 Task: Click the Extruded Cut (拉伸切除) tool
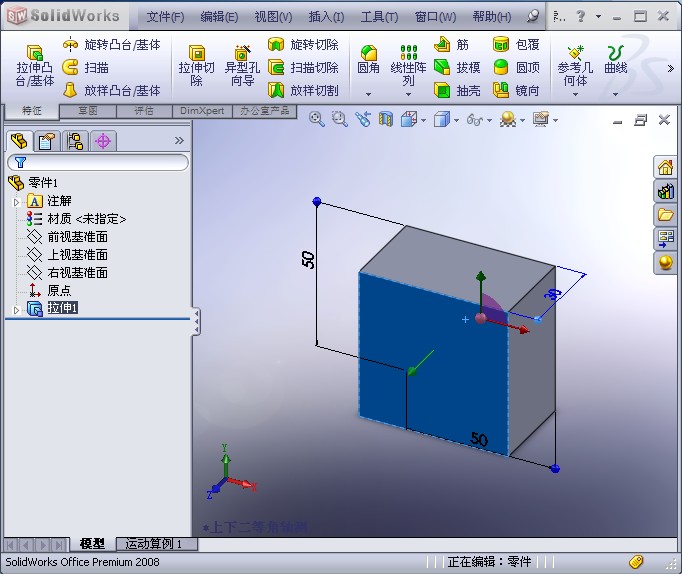tap(197, 65)
